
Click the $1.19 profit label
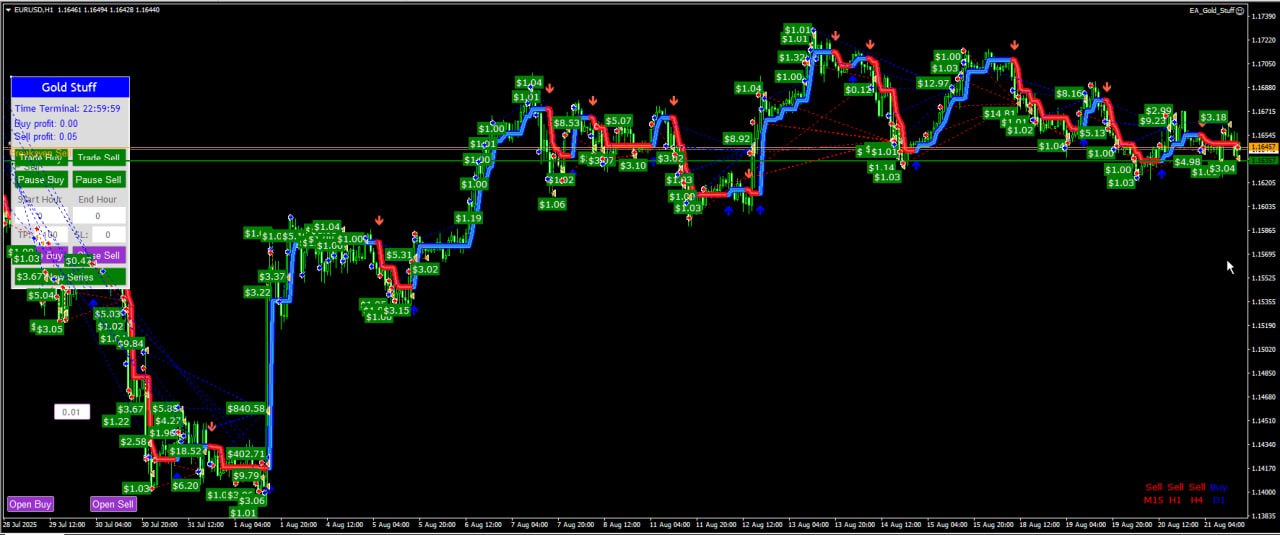pyautogui.click(x=468, y=218)
